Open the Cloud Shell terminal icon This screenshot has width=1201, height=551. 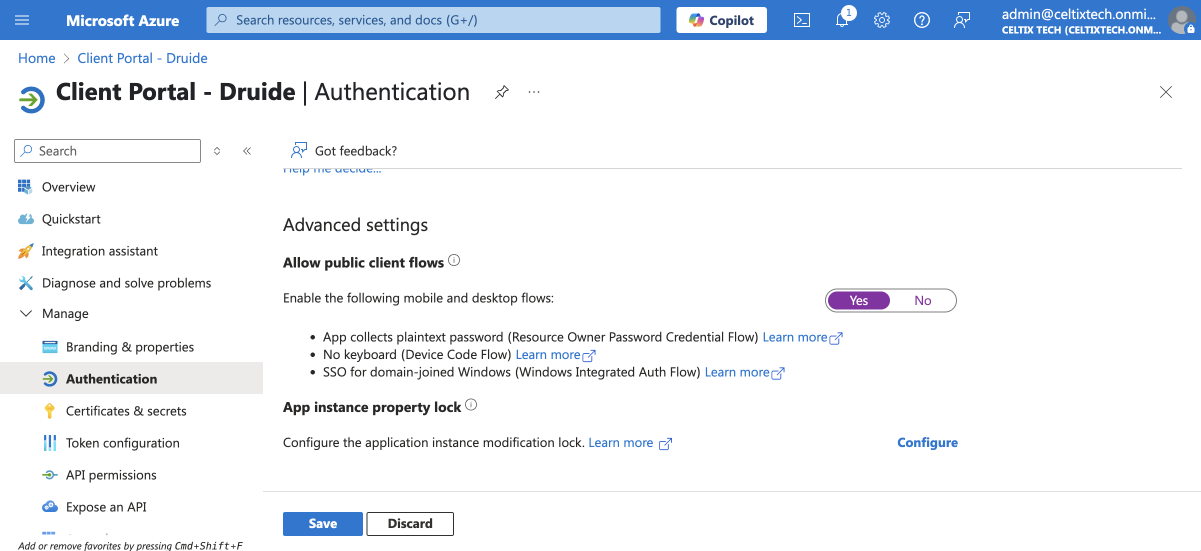[x=801, y=20]
